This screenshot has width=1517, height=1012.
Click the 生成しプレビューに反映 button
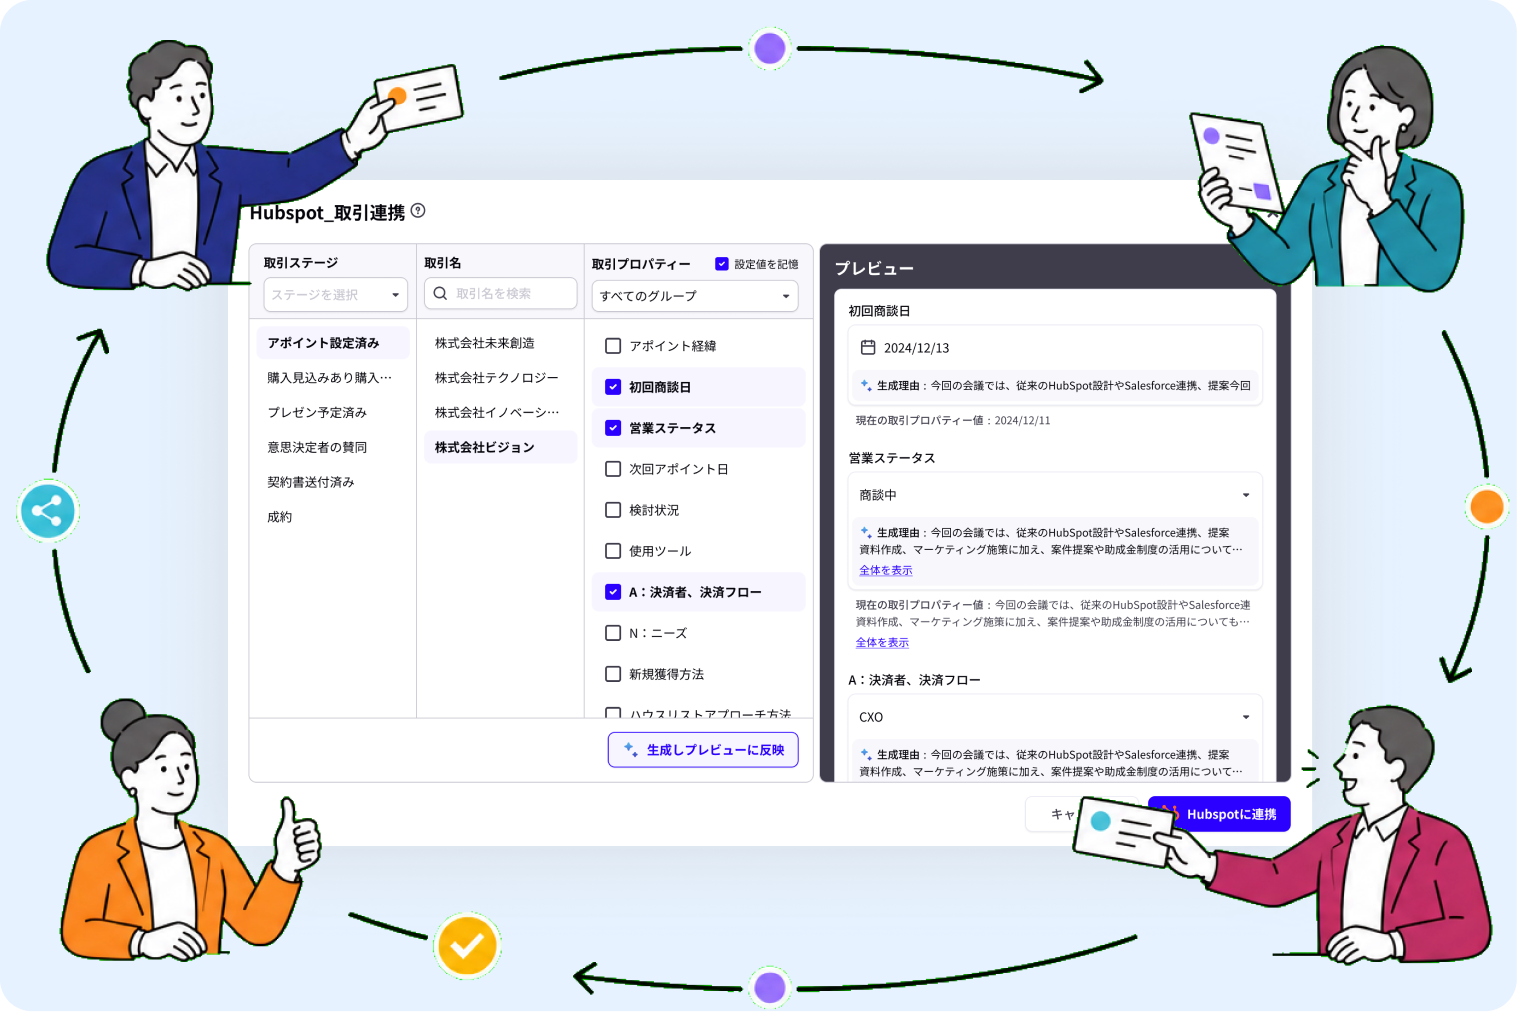(703, 750)
